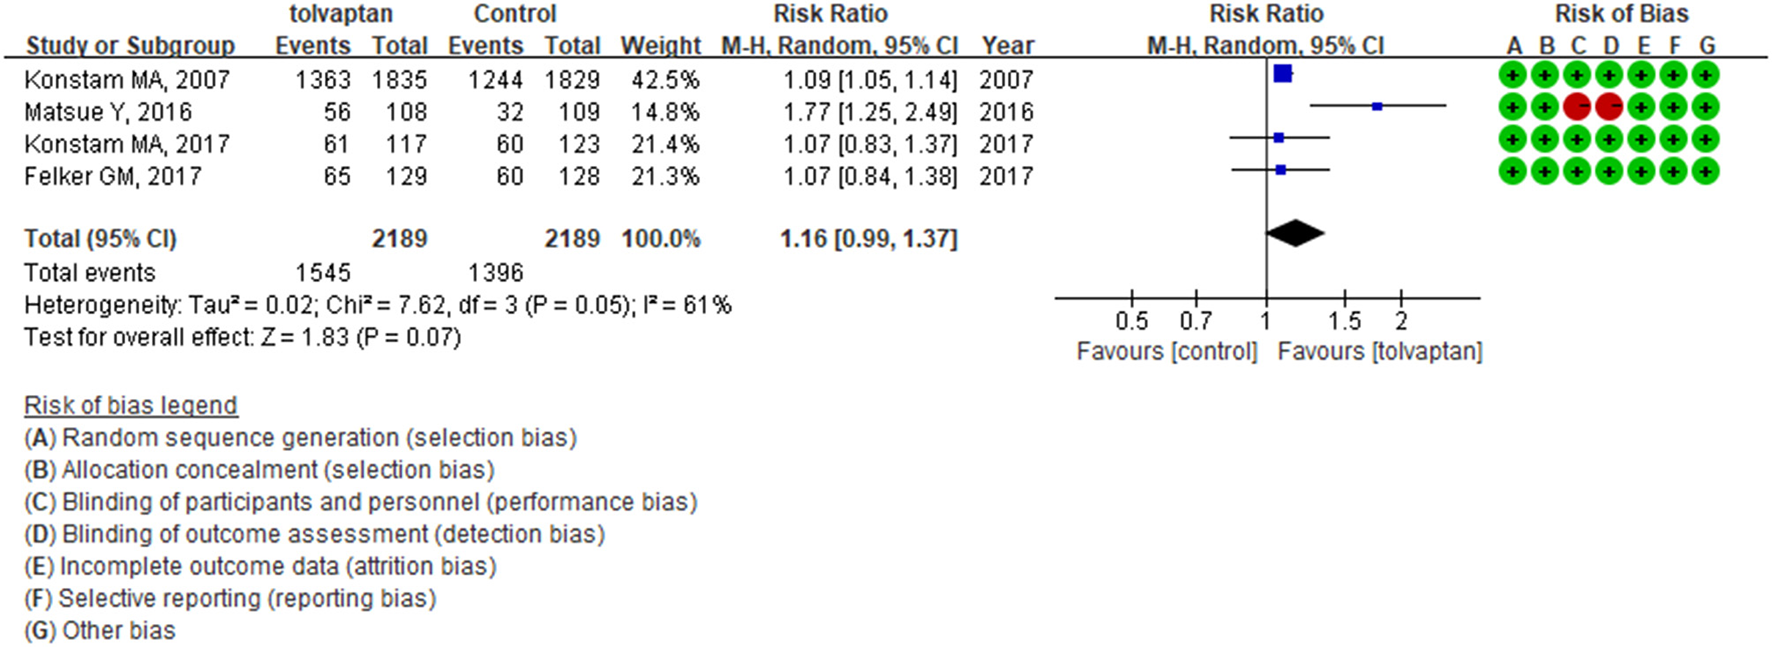This screenshot has height=647, width=1772.
Task: Select legend entry (C) Blinding of participants and personnel
Action: (x=360, y=502)
